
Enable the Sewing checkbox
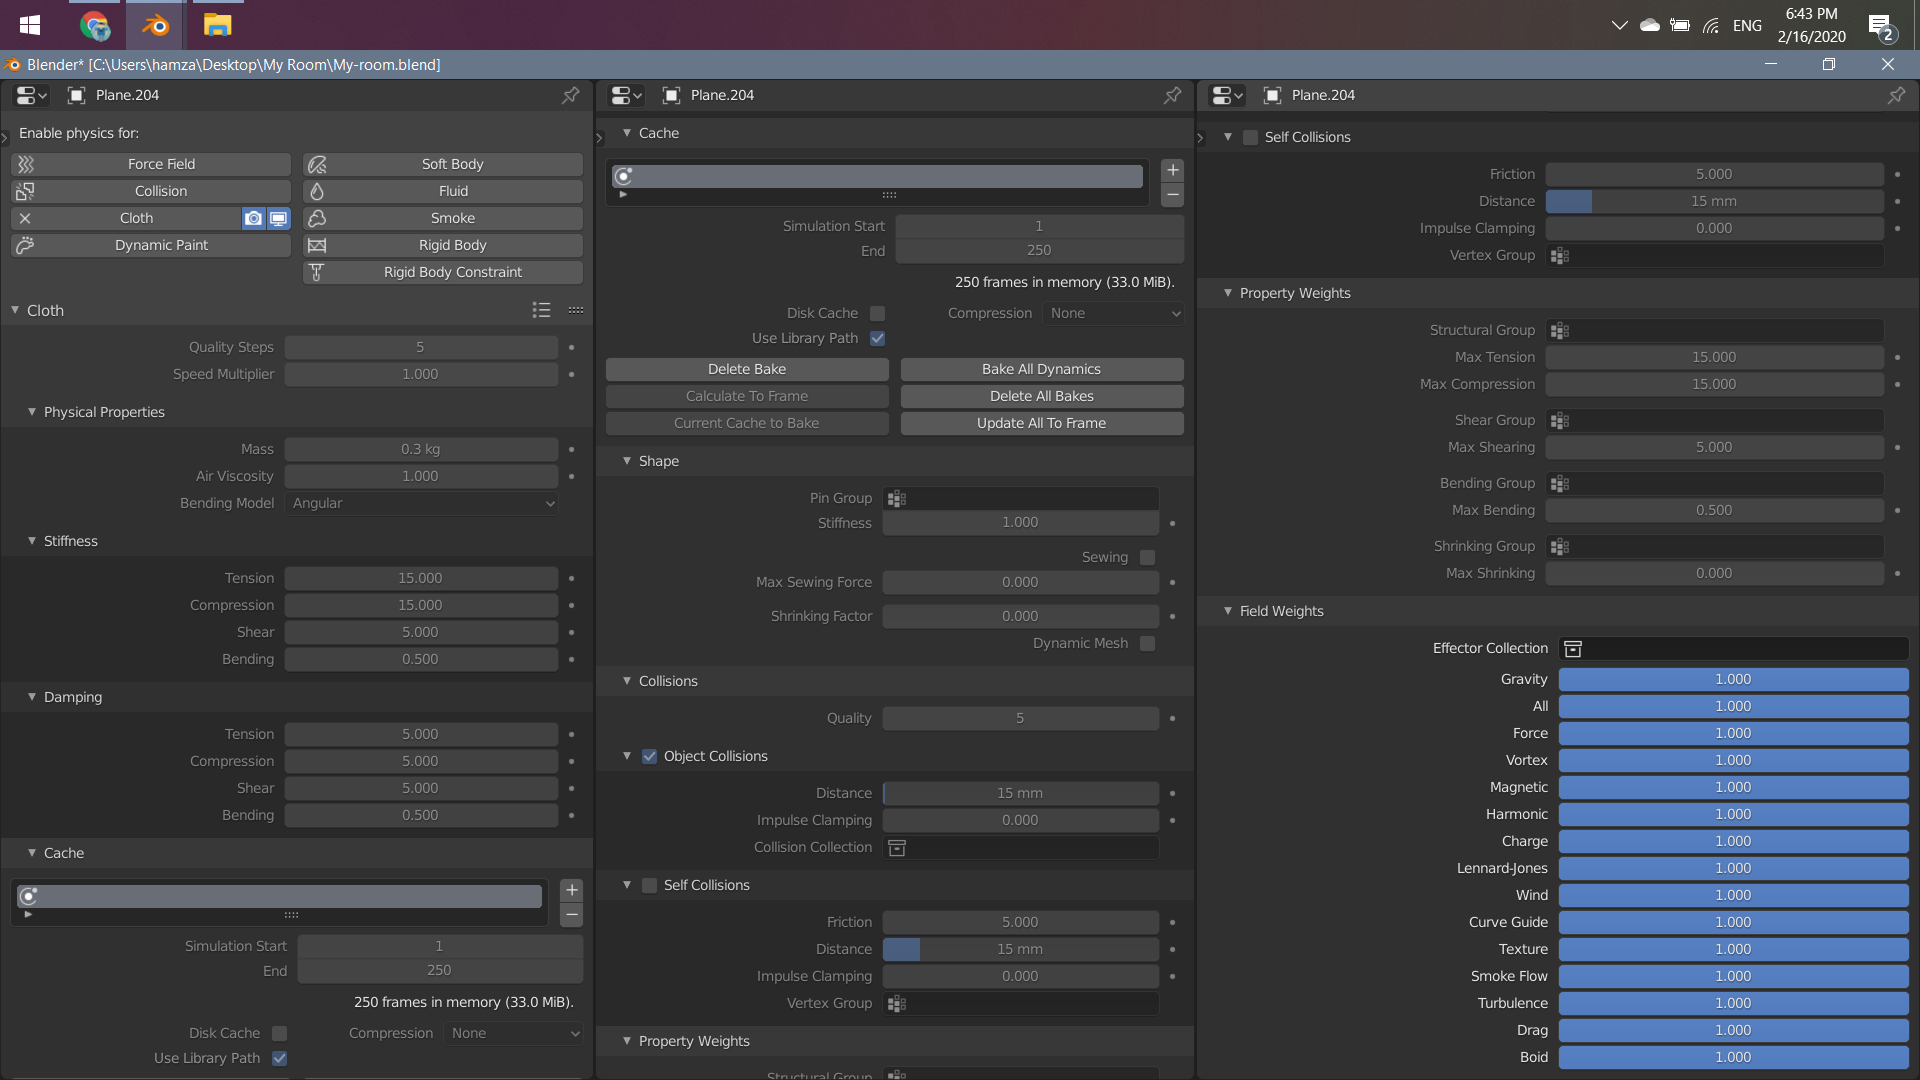pos(1147,557)
